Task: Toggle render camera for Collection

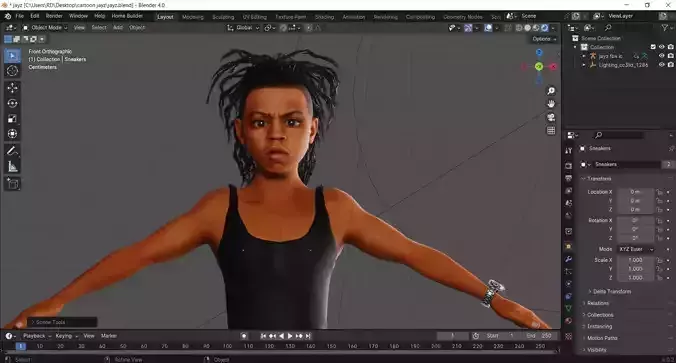Action: click(x=670, y=47)
